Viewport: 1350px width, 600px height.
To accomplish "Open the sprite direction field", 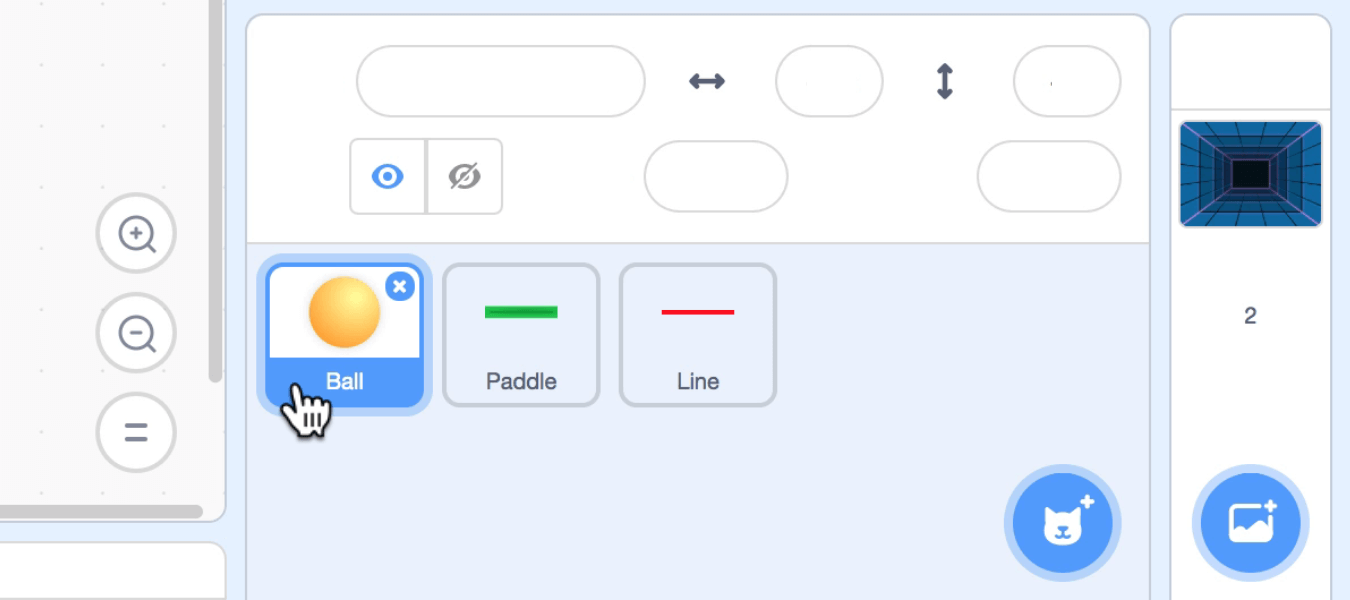I will pos(1049,177).
